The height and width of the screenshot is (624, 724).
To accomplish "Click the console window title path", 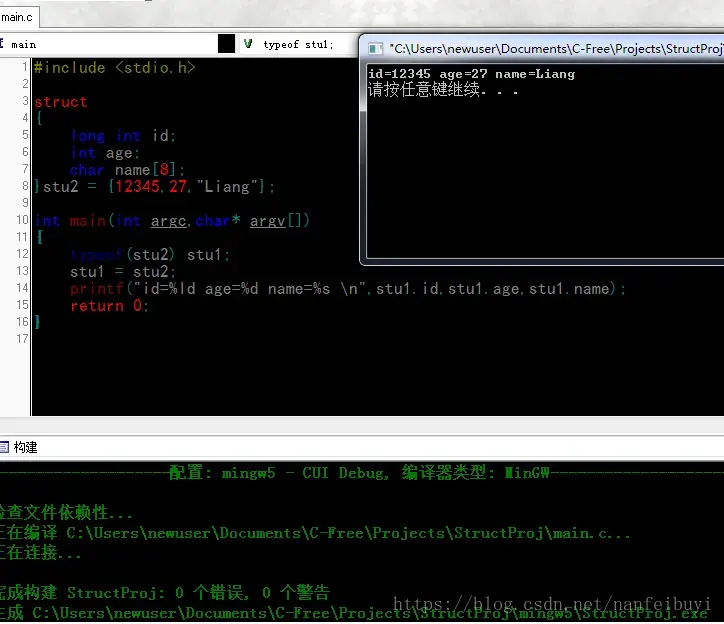I will (556, 48).
